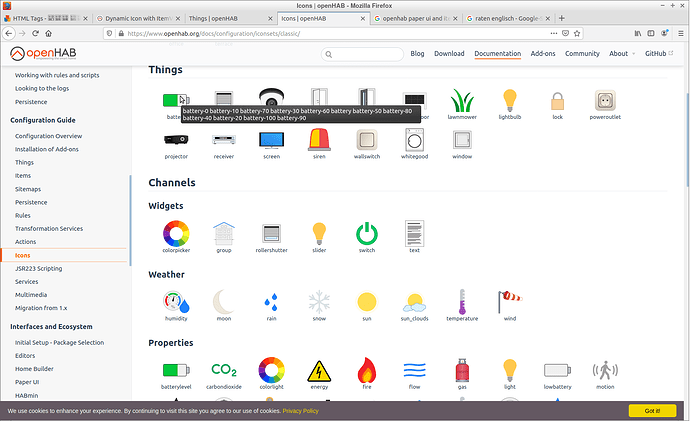Open the Community nav link

click(582, 53)
